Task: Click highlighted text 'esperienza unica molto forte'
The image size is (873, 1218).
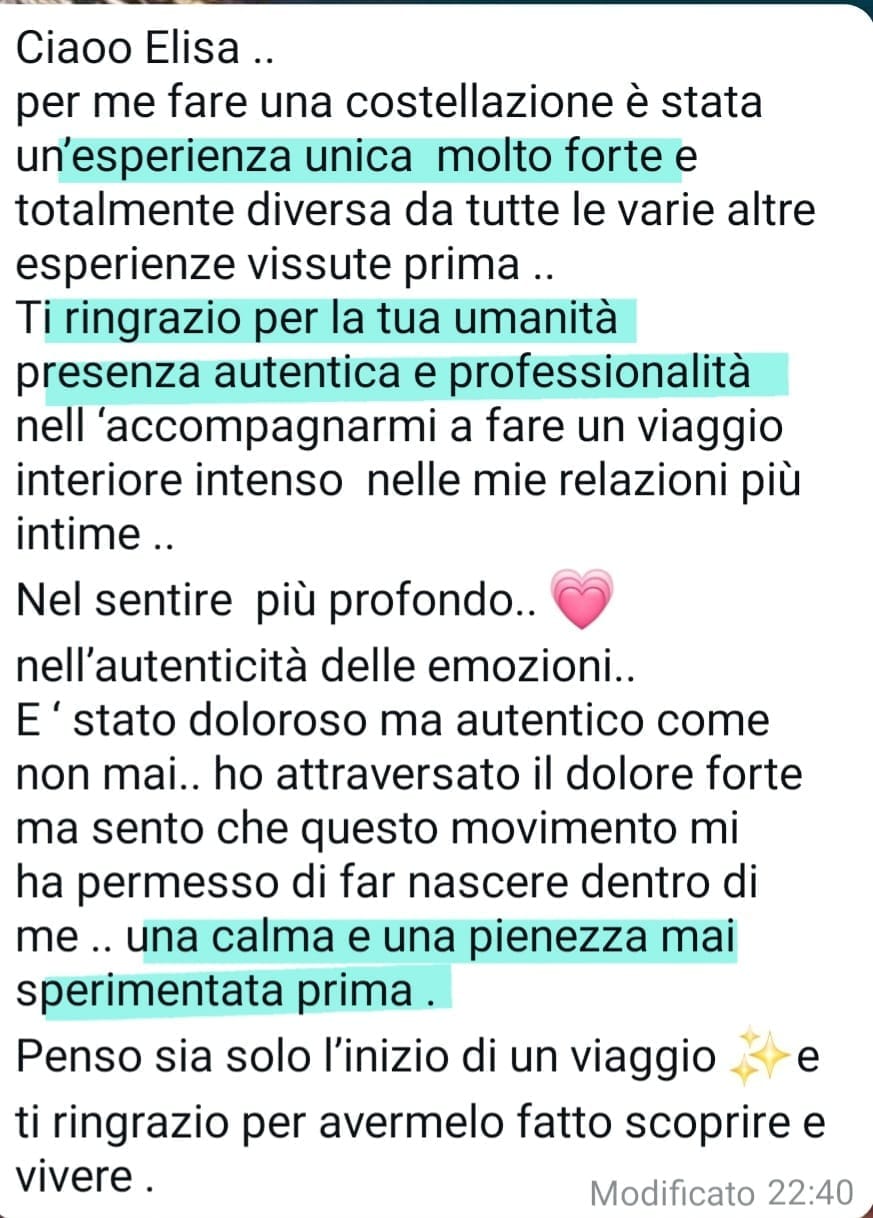Action: (x=372, y=157)
